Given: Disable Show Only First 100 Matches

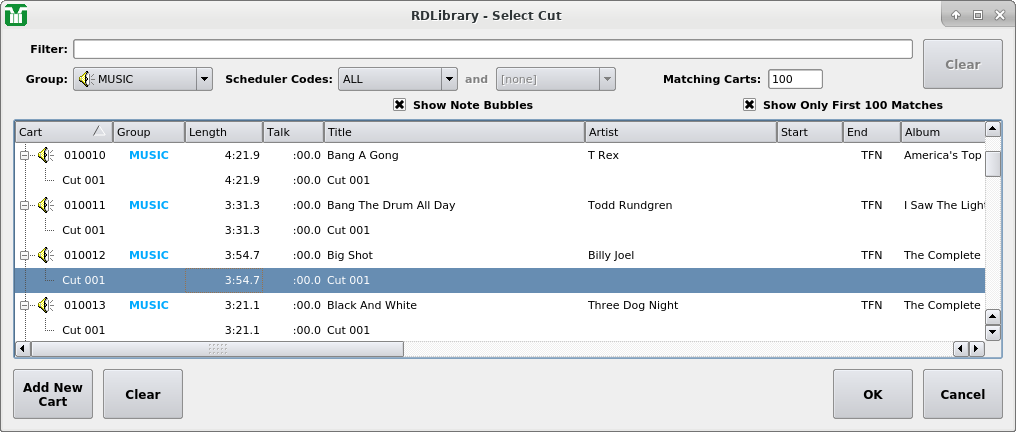Looking at the screenshot, I should [x=749, y=105].
